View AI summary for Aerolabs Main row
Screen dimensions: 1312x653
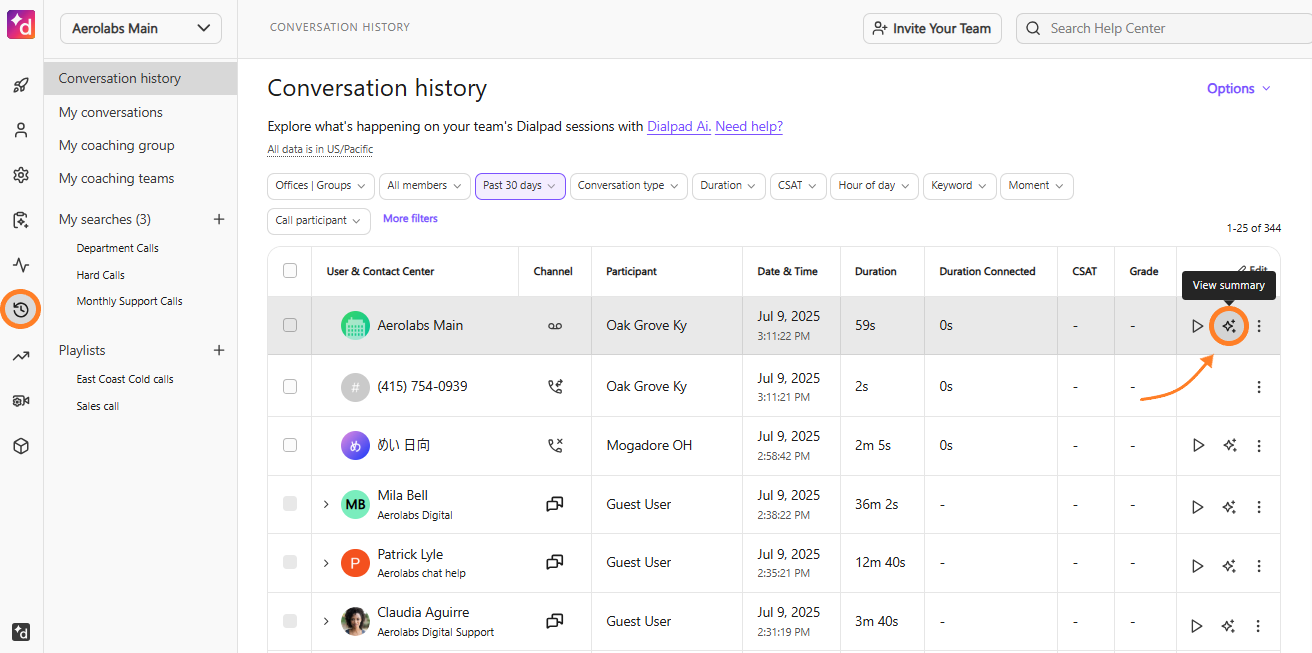point(1229,326)
